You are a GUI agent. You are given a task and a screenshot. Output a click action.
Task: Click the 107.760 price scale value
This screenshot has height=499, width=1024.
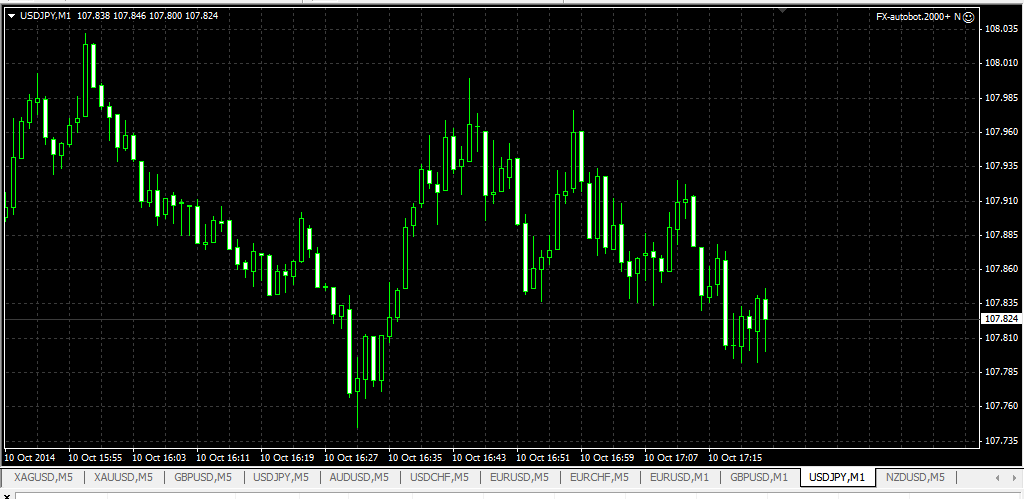click(x=1001, y=406)
